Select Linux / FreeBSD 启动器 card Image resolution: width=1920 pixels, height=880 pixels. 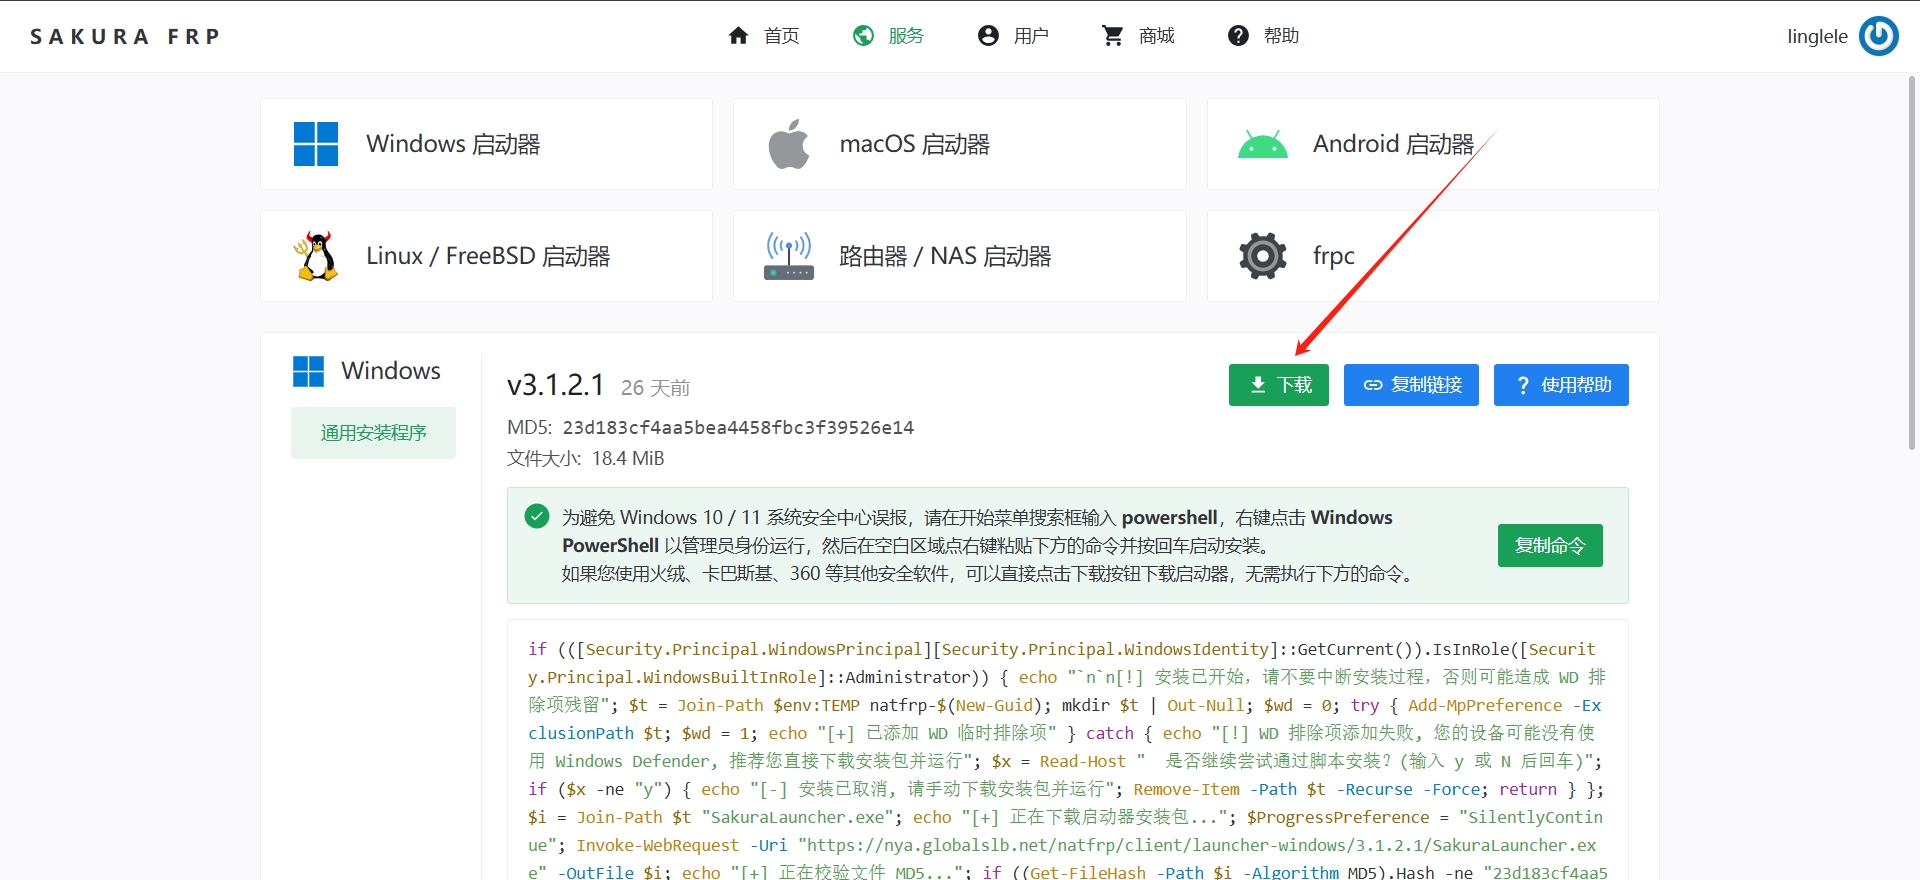[486, 256]
